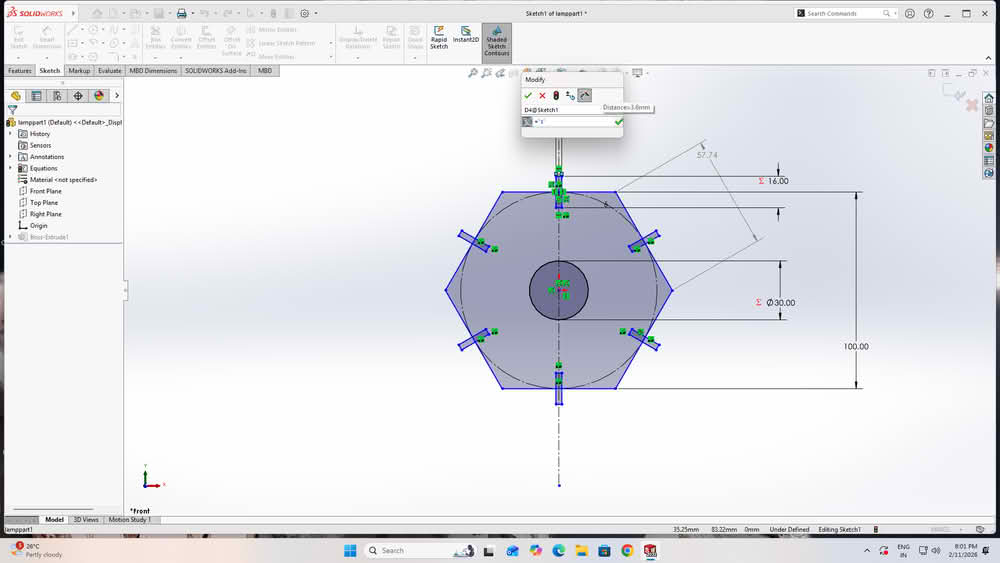Select the Ø30.00 diameter dimension
The height and width of the screenshot is (563, 1000).
tap(781, 303)
